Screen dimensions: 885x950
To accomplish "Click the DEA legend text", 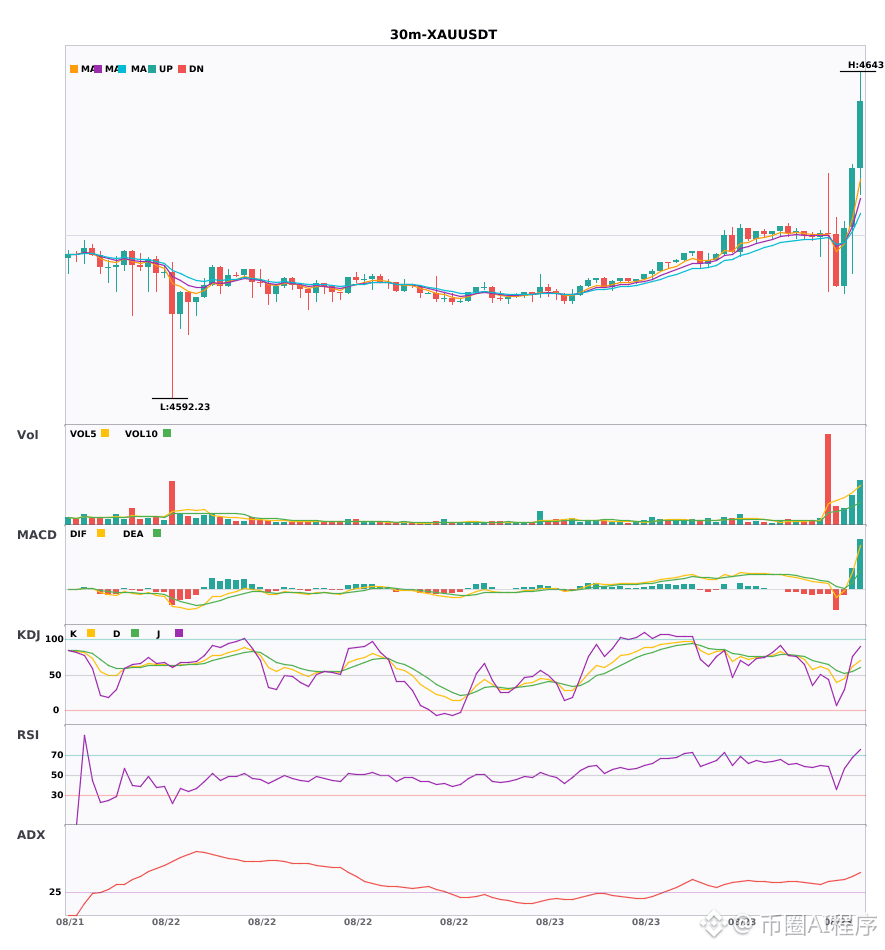I will (x=133, y=534).
